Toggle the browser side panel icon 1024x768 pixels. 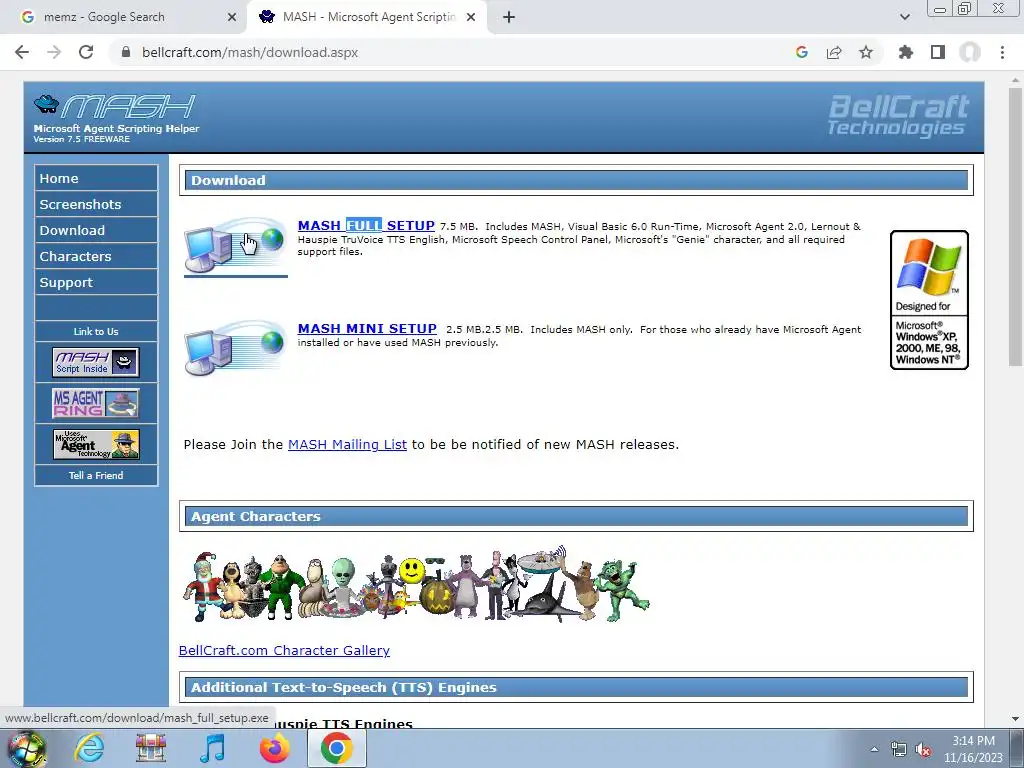tap(938, 52)
